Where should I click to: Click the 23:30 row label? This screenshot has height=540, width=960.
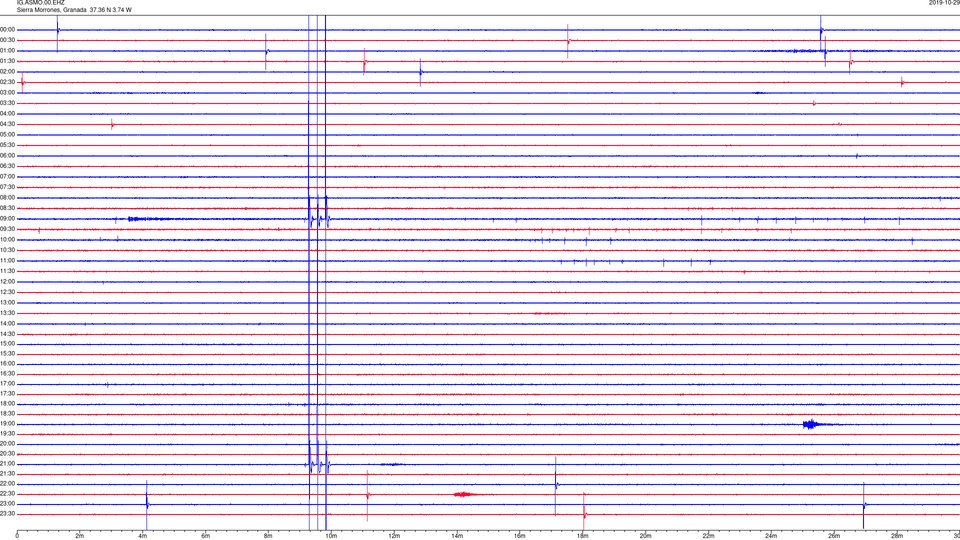tap(8, 514)
